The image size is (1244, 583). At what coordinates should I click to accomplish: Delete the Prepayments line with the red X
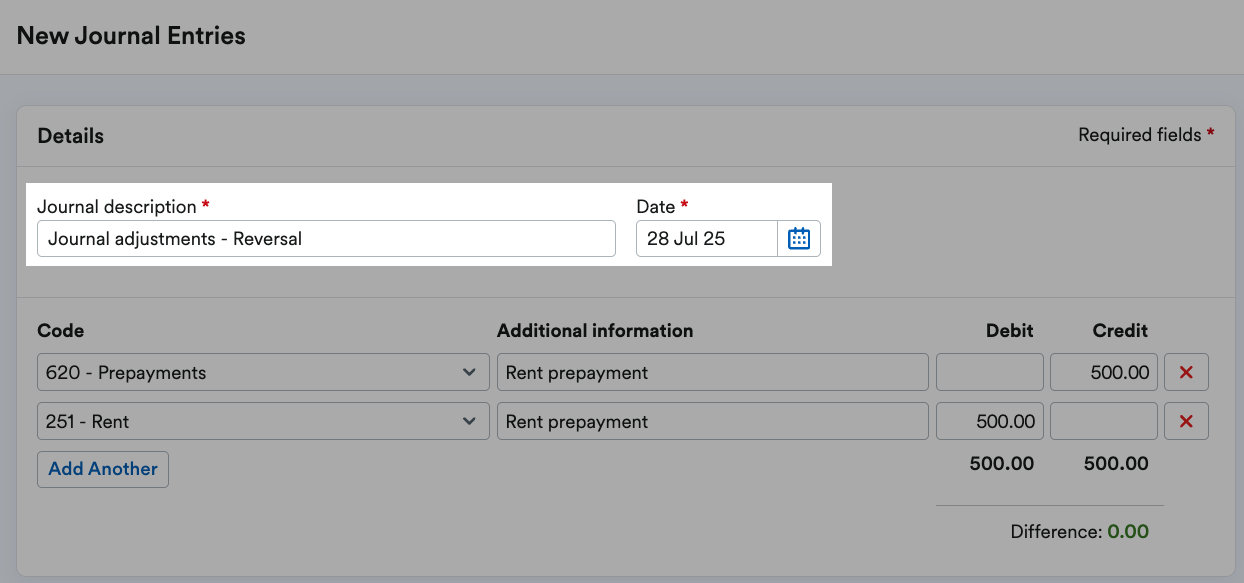[x=1186, y=371]
